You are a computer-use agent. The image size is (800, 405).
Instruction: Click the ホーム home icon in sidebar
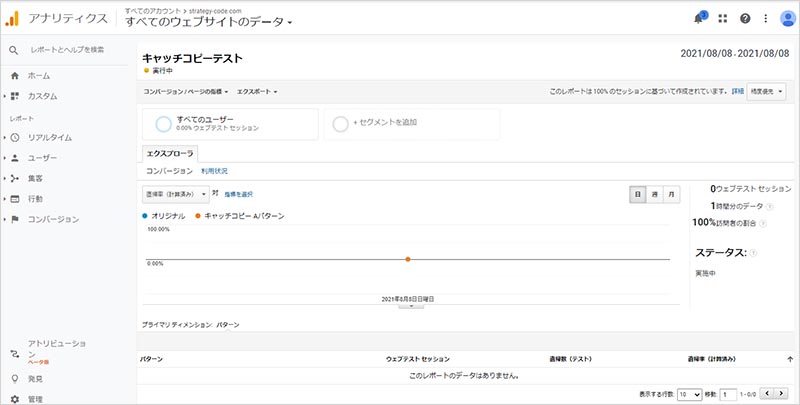pos(15,76)
